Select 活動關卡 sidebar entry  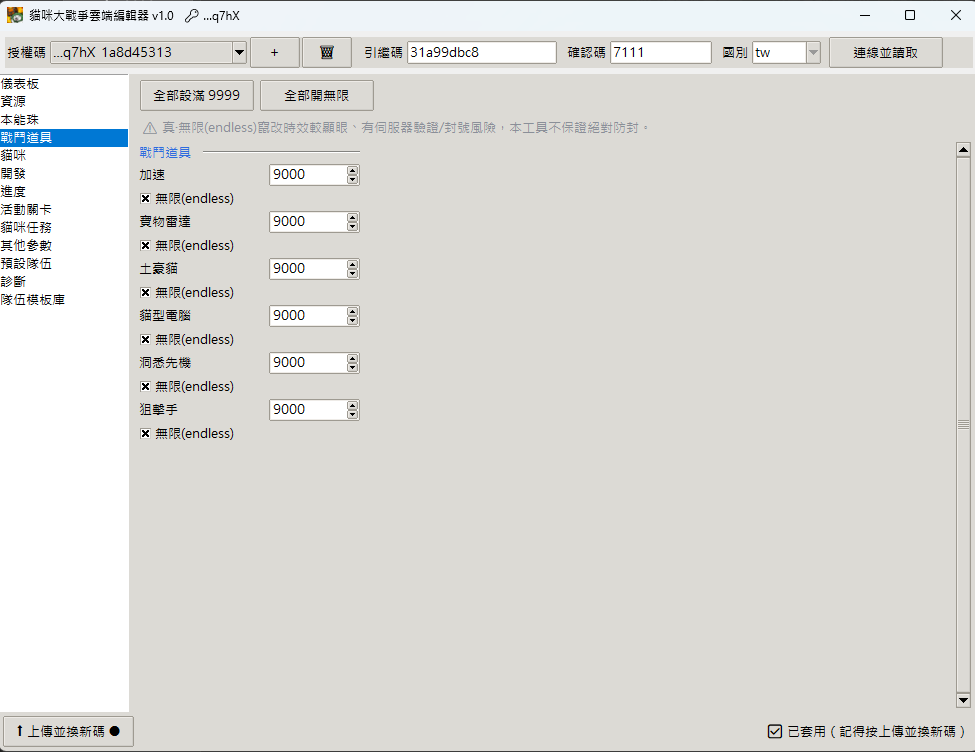[x=64, y=210]
